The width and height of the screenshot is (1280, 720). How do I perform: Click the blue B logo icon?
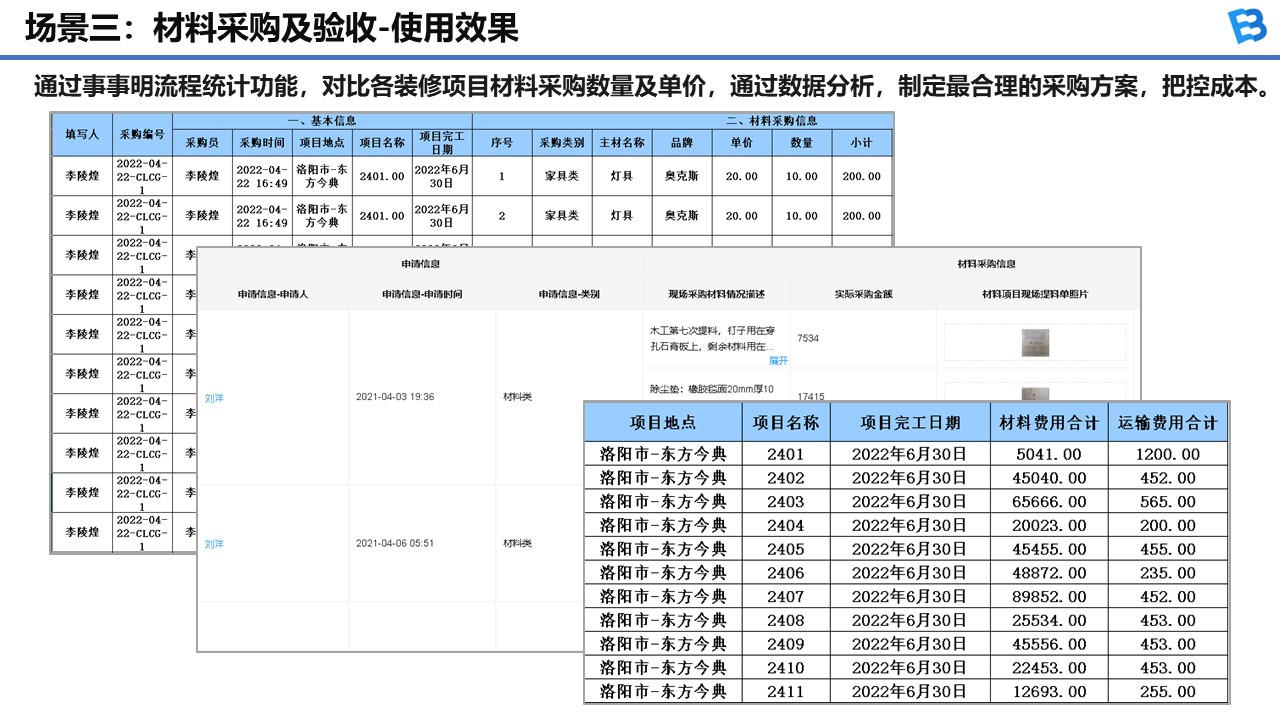click(x=1246, y=27)
